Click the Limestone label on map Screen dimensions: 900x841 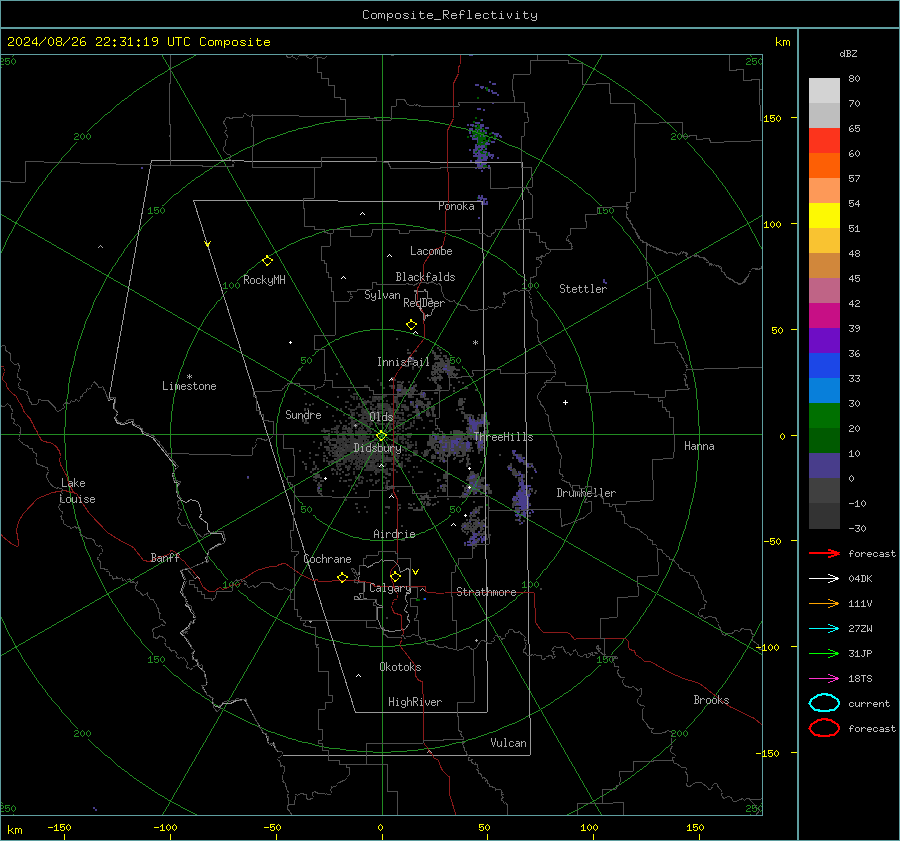(189, 386)
